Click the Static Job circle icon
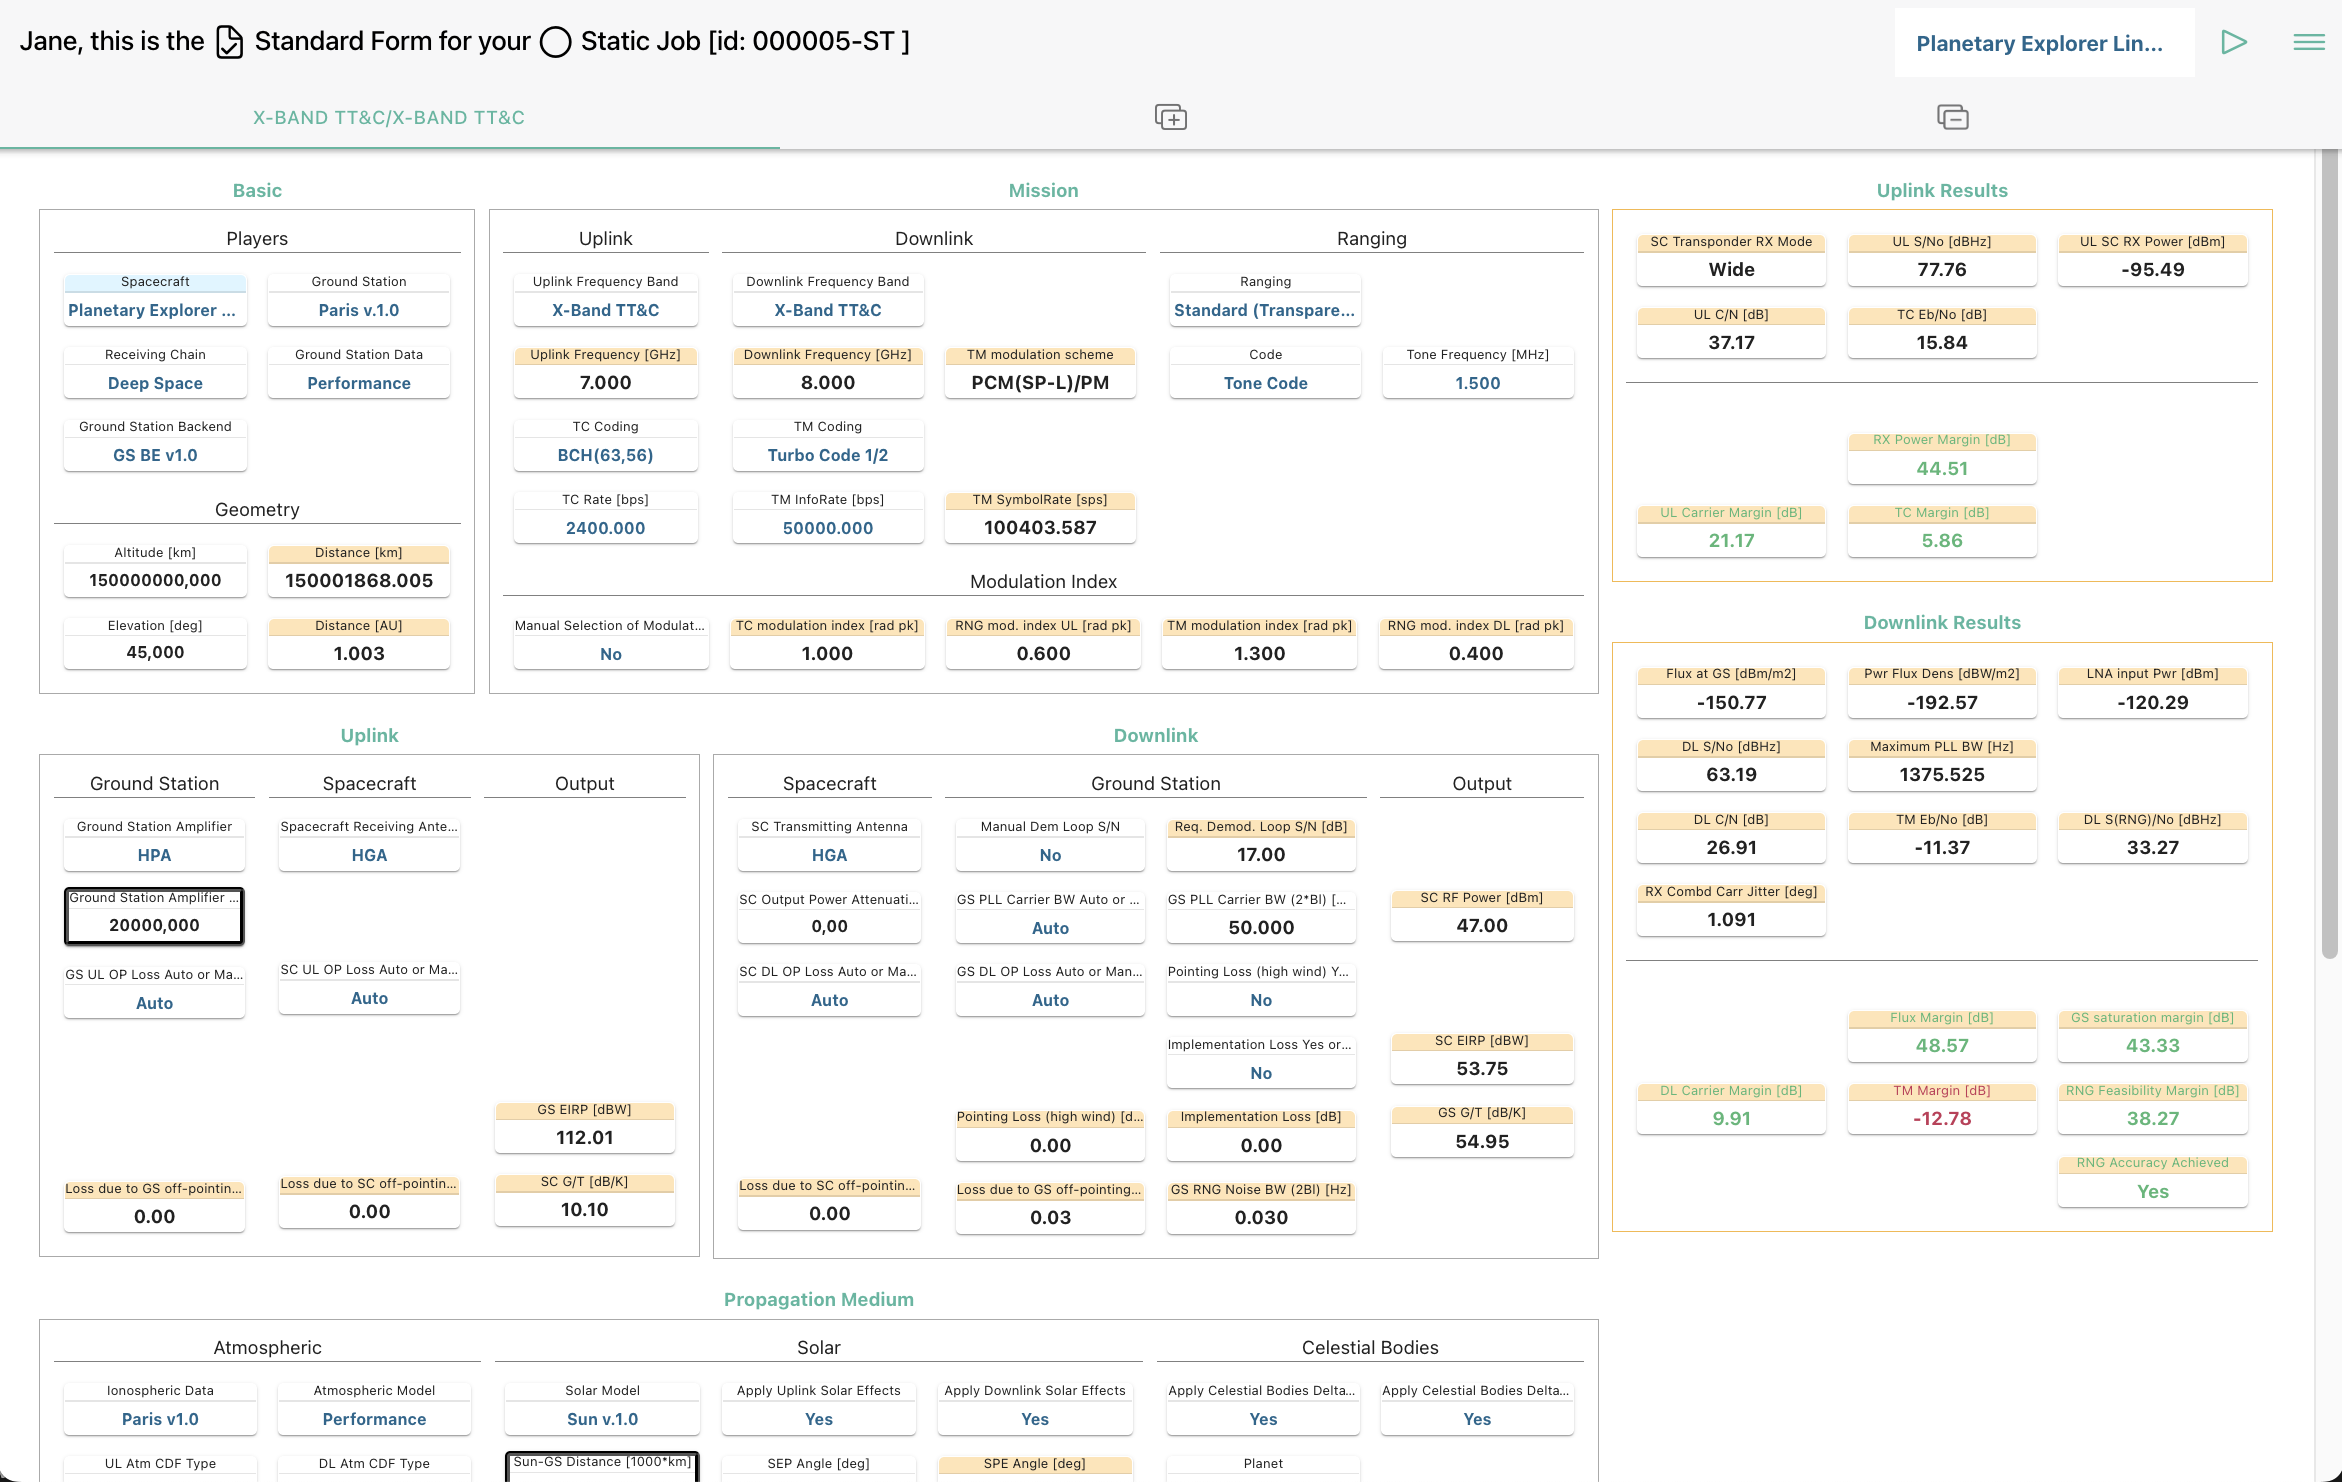The width and height of the screenshot is (2342, 1482). click(x=555, y=42)
